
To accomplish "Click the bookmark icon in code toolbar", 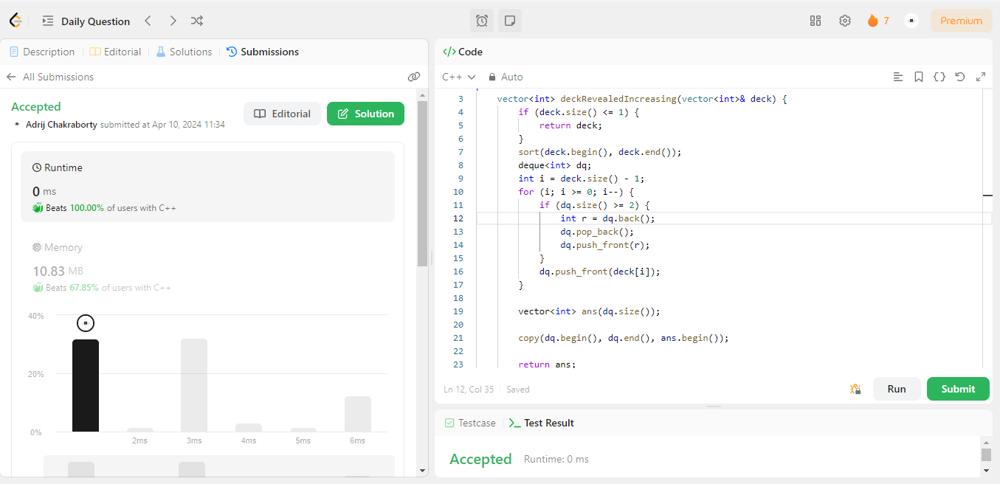I will [x=918, y=77].
